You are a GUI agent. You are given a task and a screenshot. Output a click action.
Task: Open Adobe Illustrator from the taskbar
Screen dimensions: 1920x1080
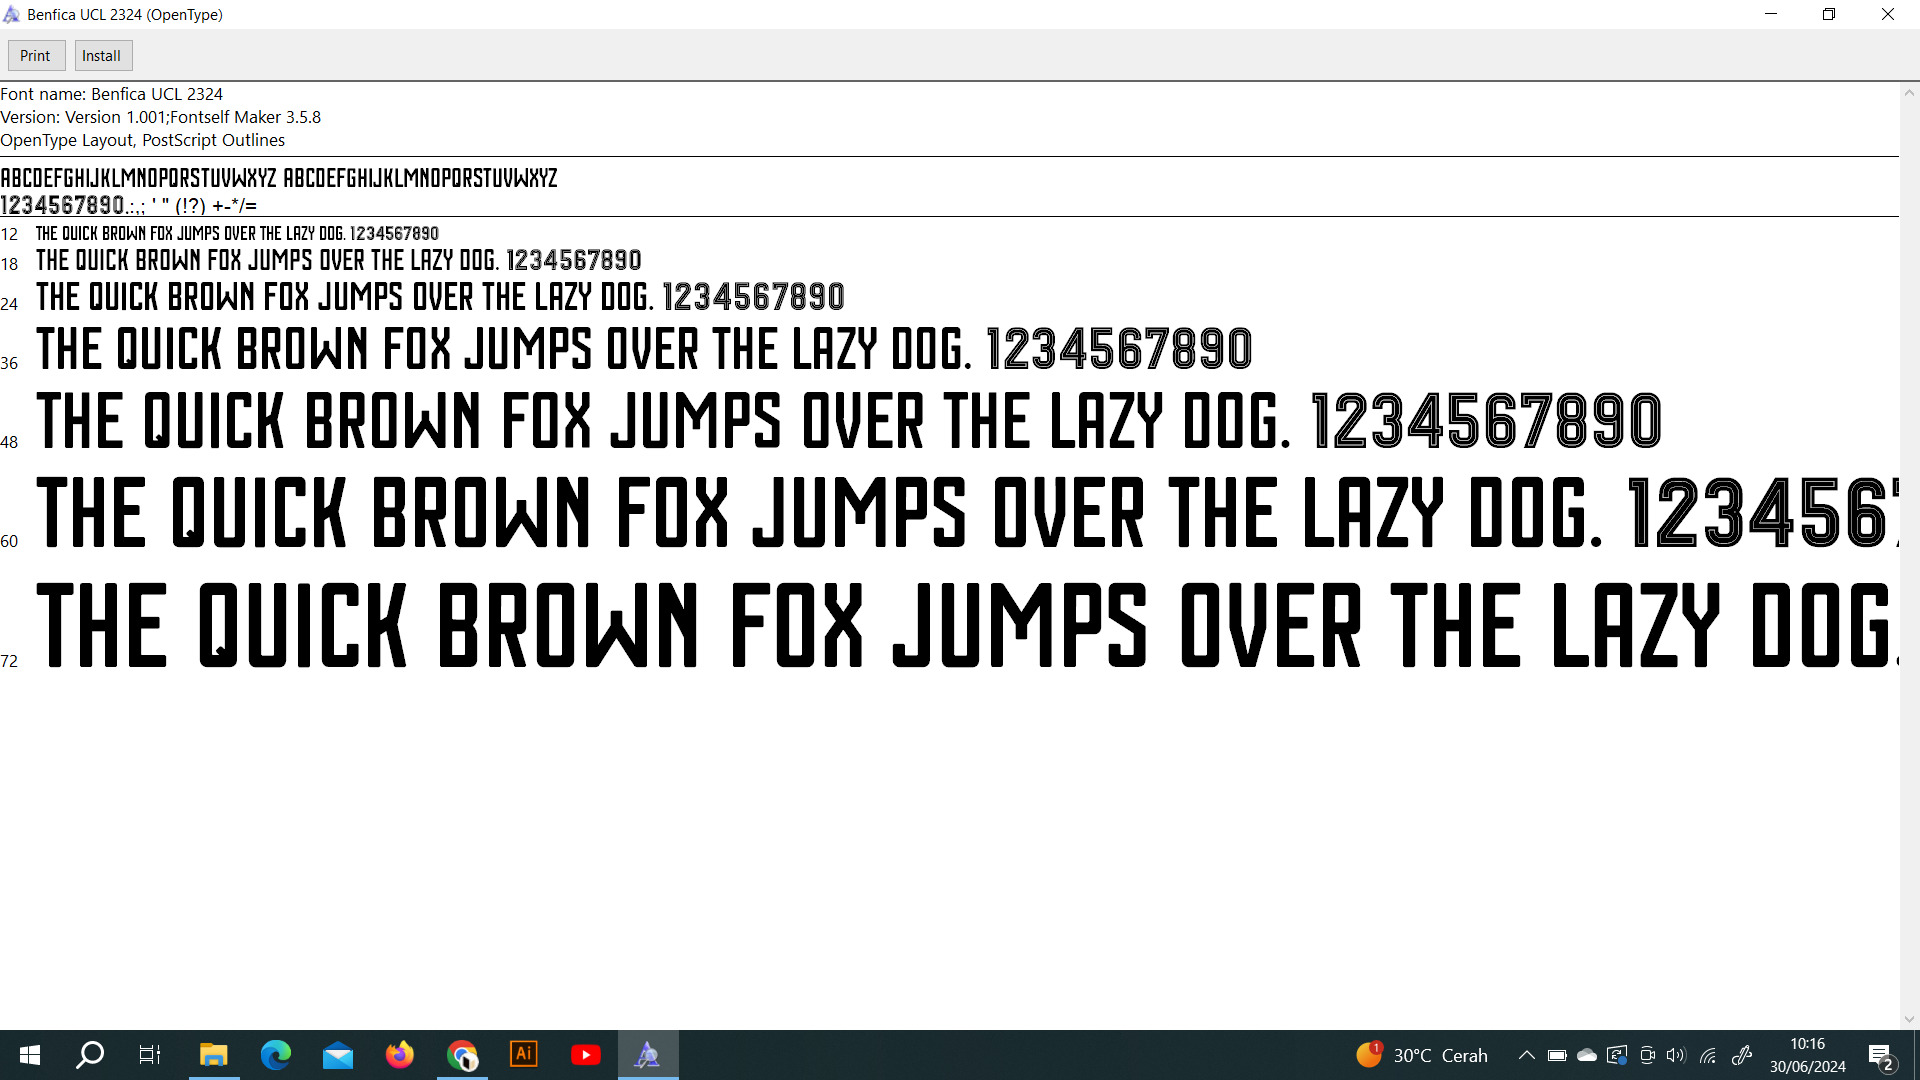click(x=523, y=1055)
